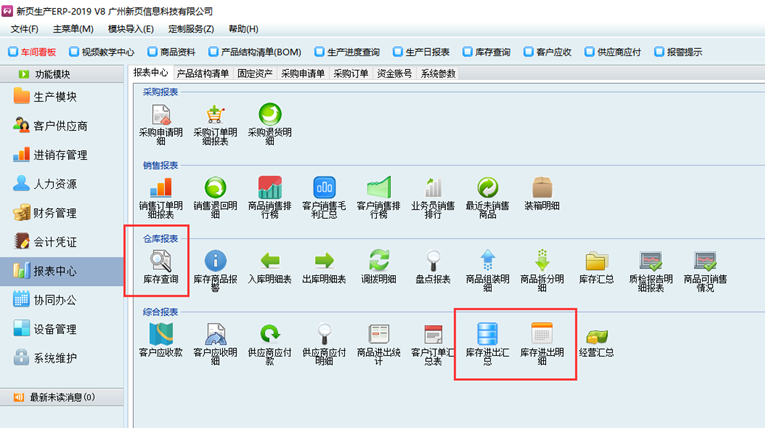Open the 库存查询 warehouse report icon
This screenshot has width=765, height=428.
tap(160, 262)
